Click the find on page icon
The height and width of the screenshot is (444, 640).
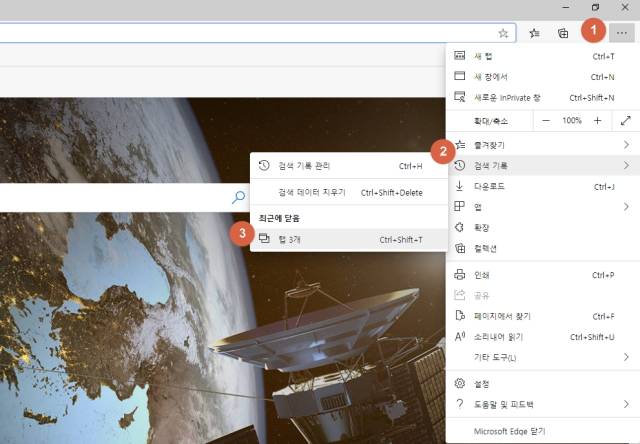tap(460, 315)
